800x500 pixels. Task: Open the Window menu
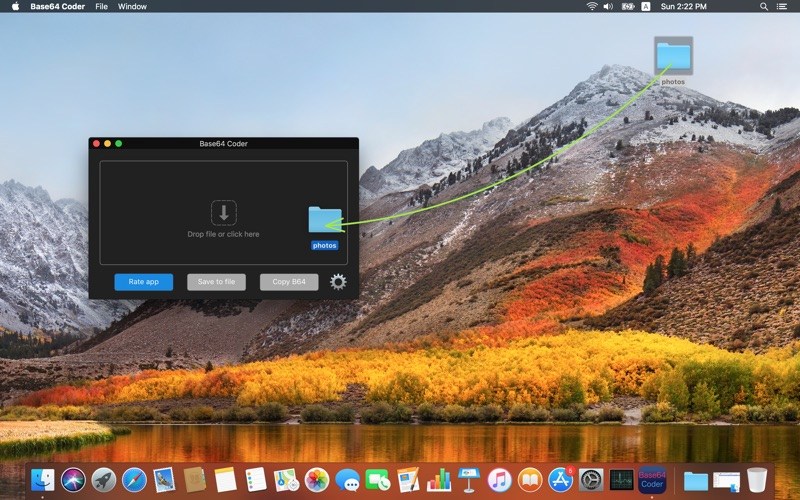coord(132,6)
